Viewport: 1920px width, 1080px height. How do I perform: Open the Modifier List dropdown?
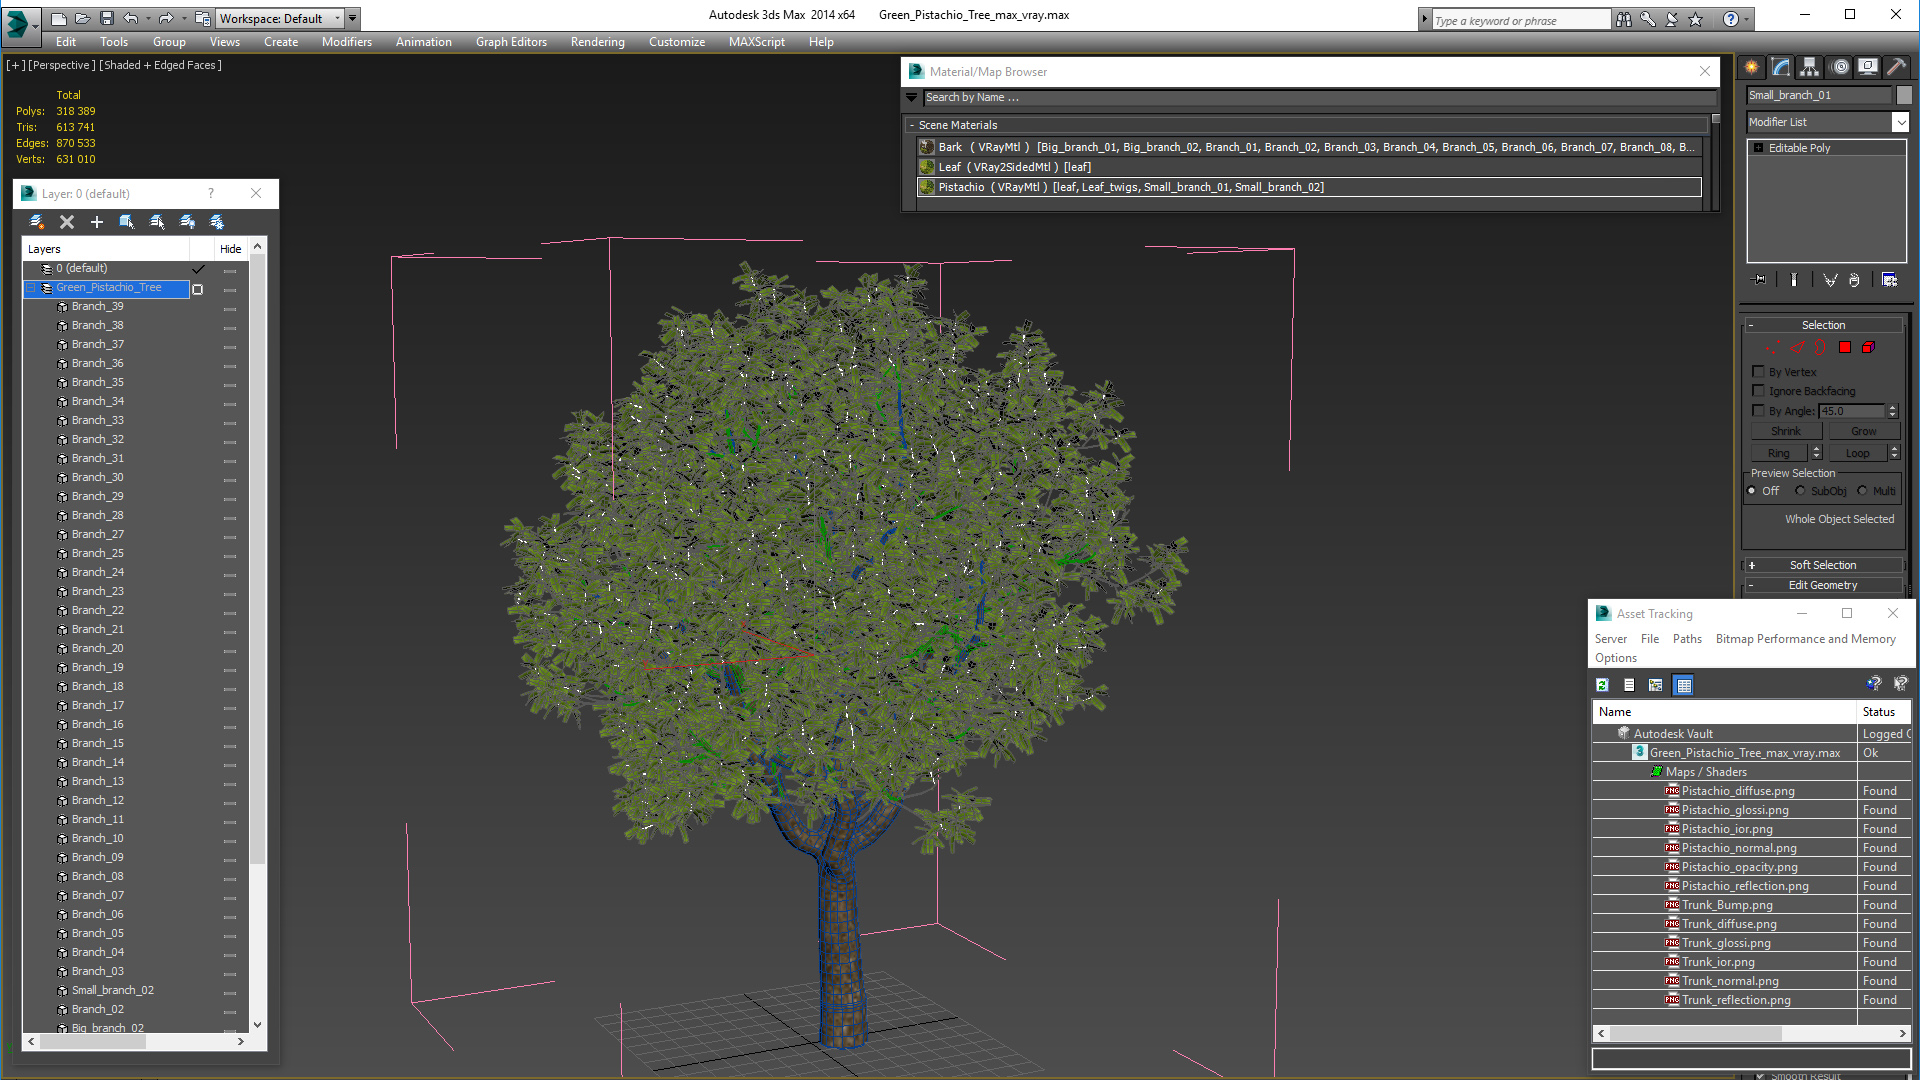tap(1900, 122)
